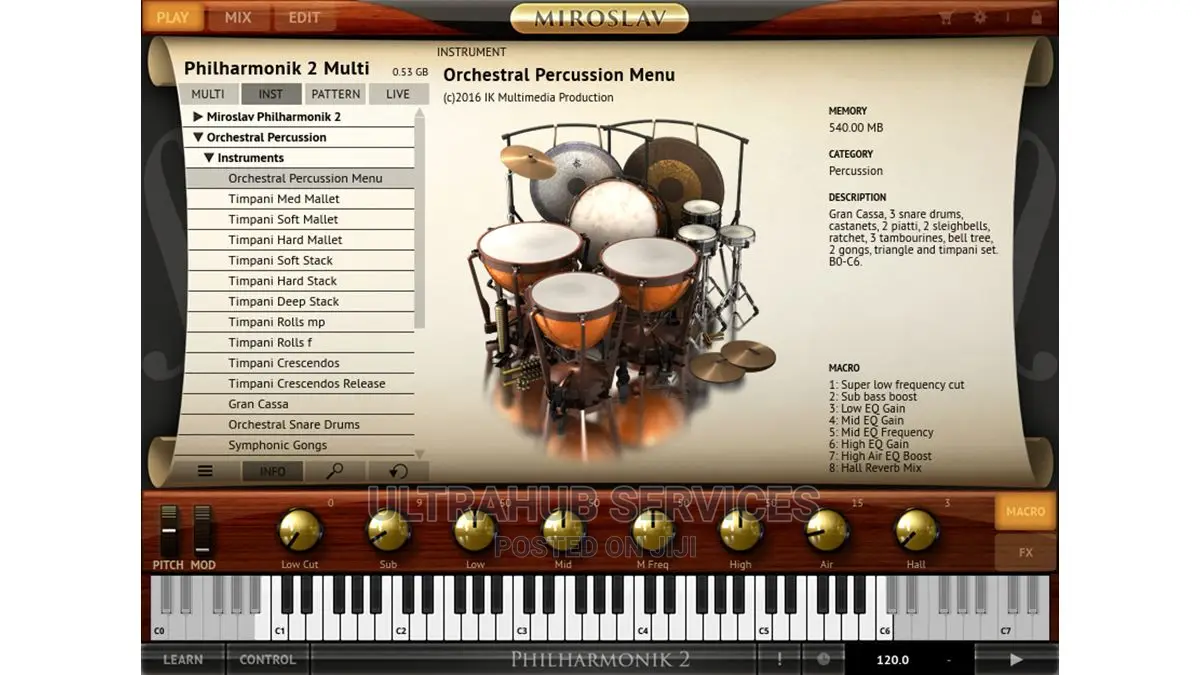Select Timpani Hard Stack
1200x675 pixels.
click(x=300, y=281)
